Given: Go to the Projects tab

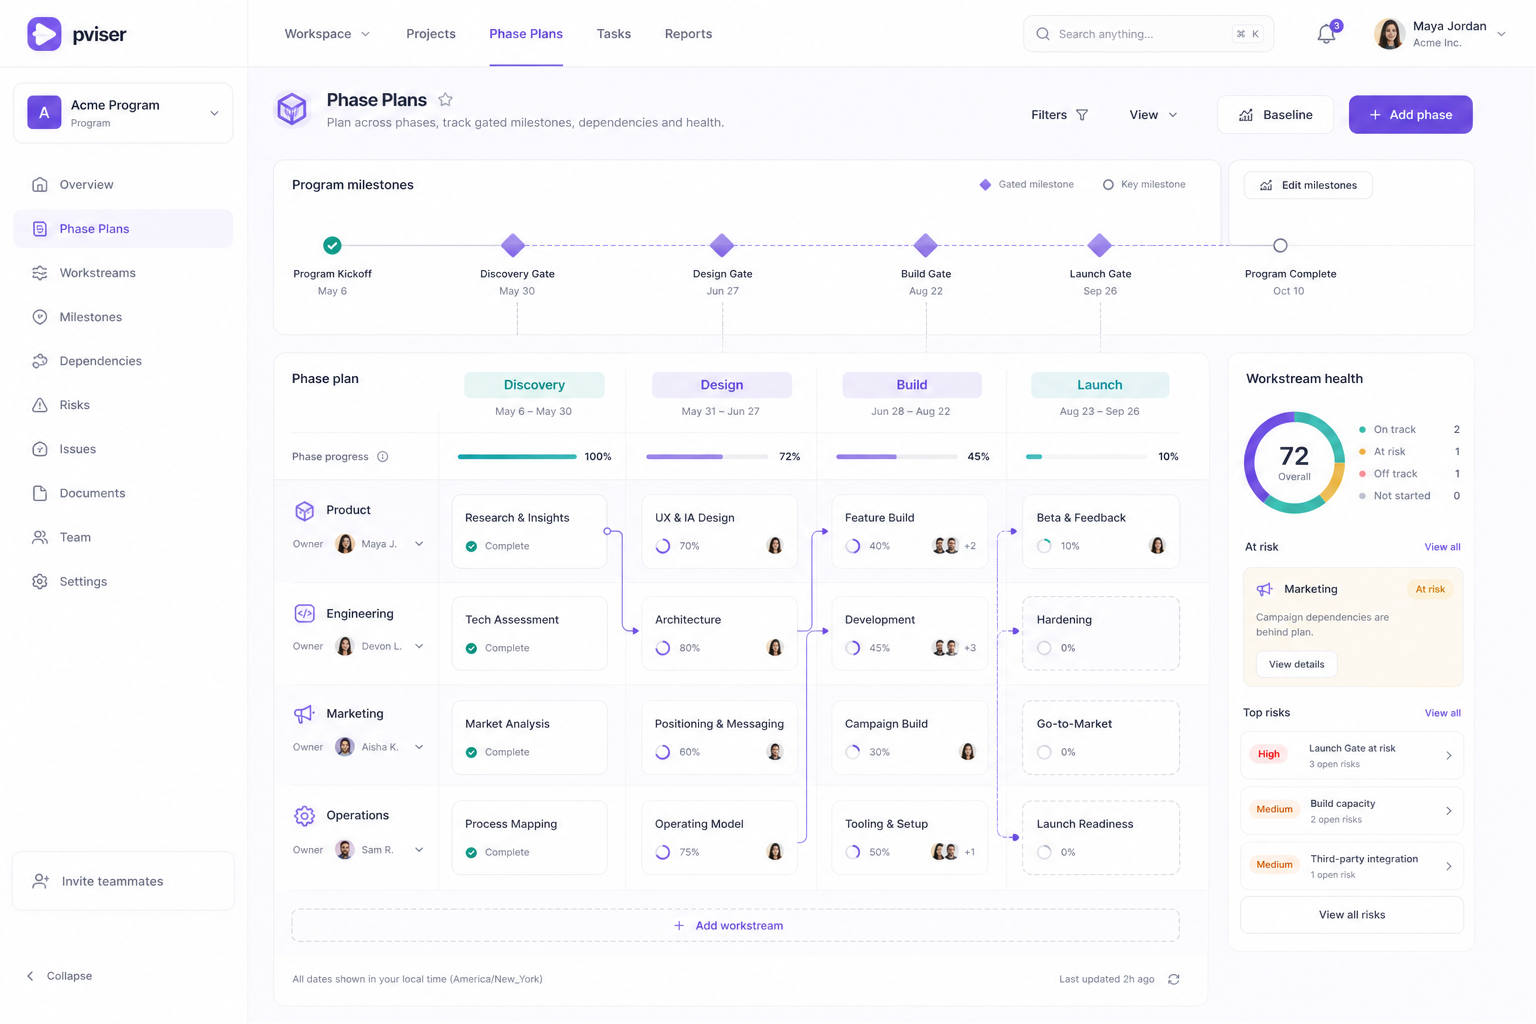Looking at the screenshot, I should (x=431, y=34).
